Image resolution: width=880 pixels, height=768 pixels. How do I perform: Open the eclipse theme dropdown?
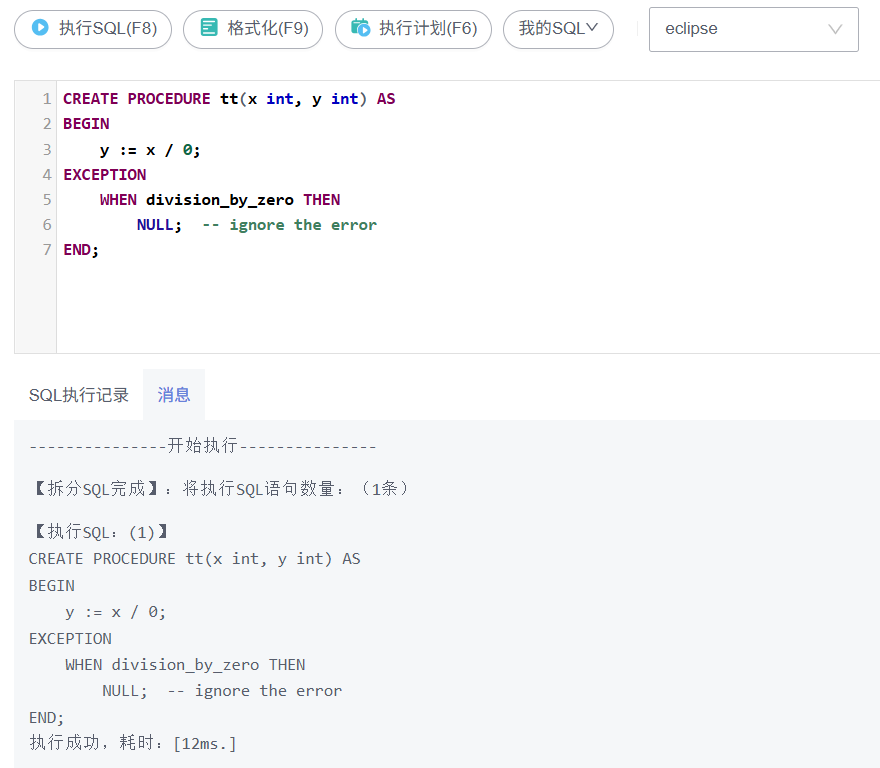tap(754, 29)
